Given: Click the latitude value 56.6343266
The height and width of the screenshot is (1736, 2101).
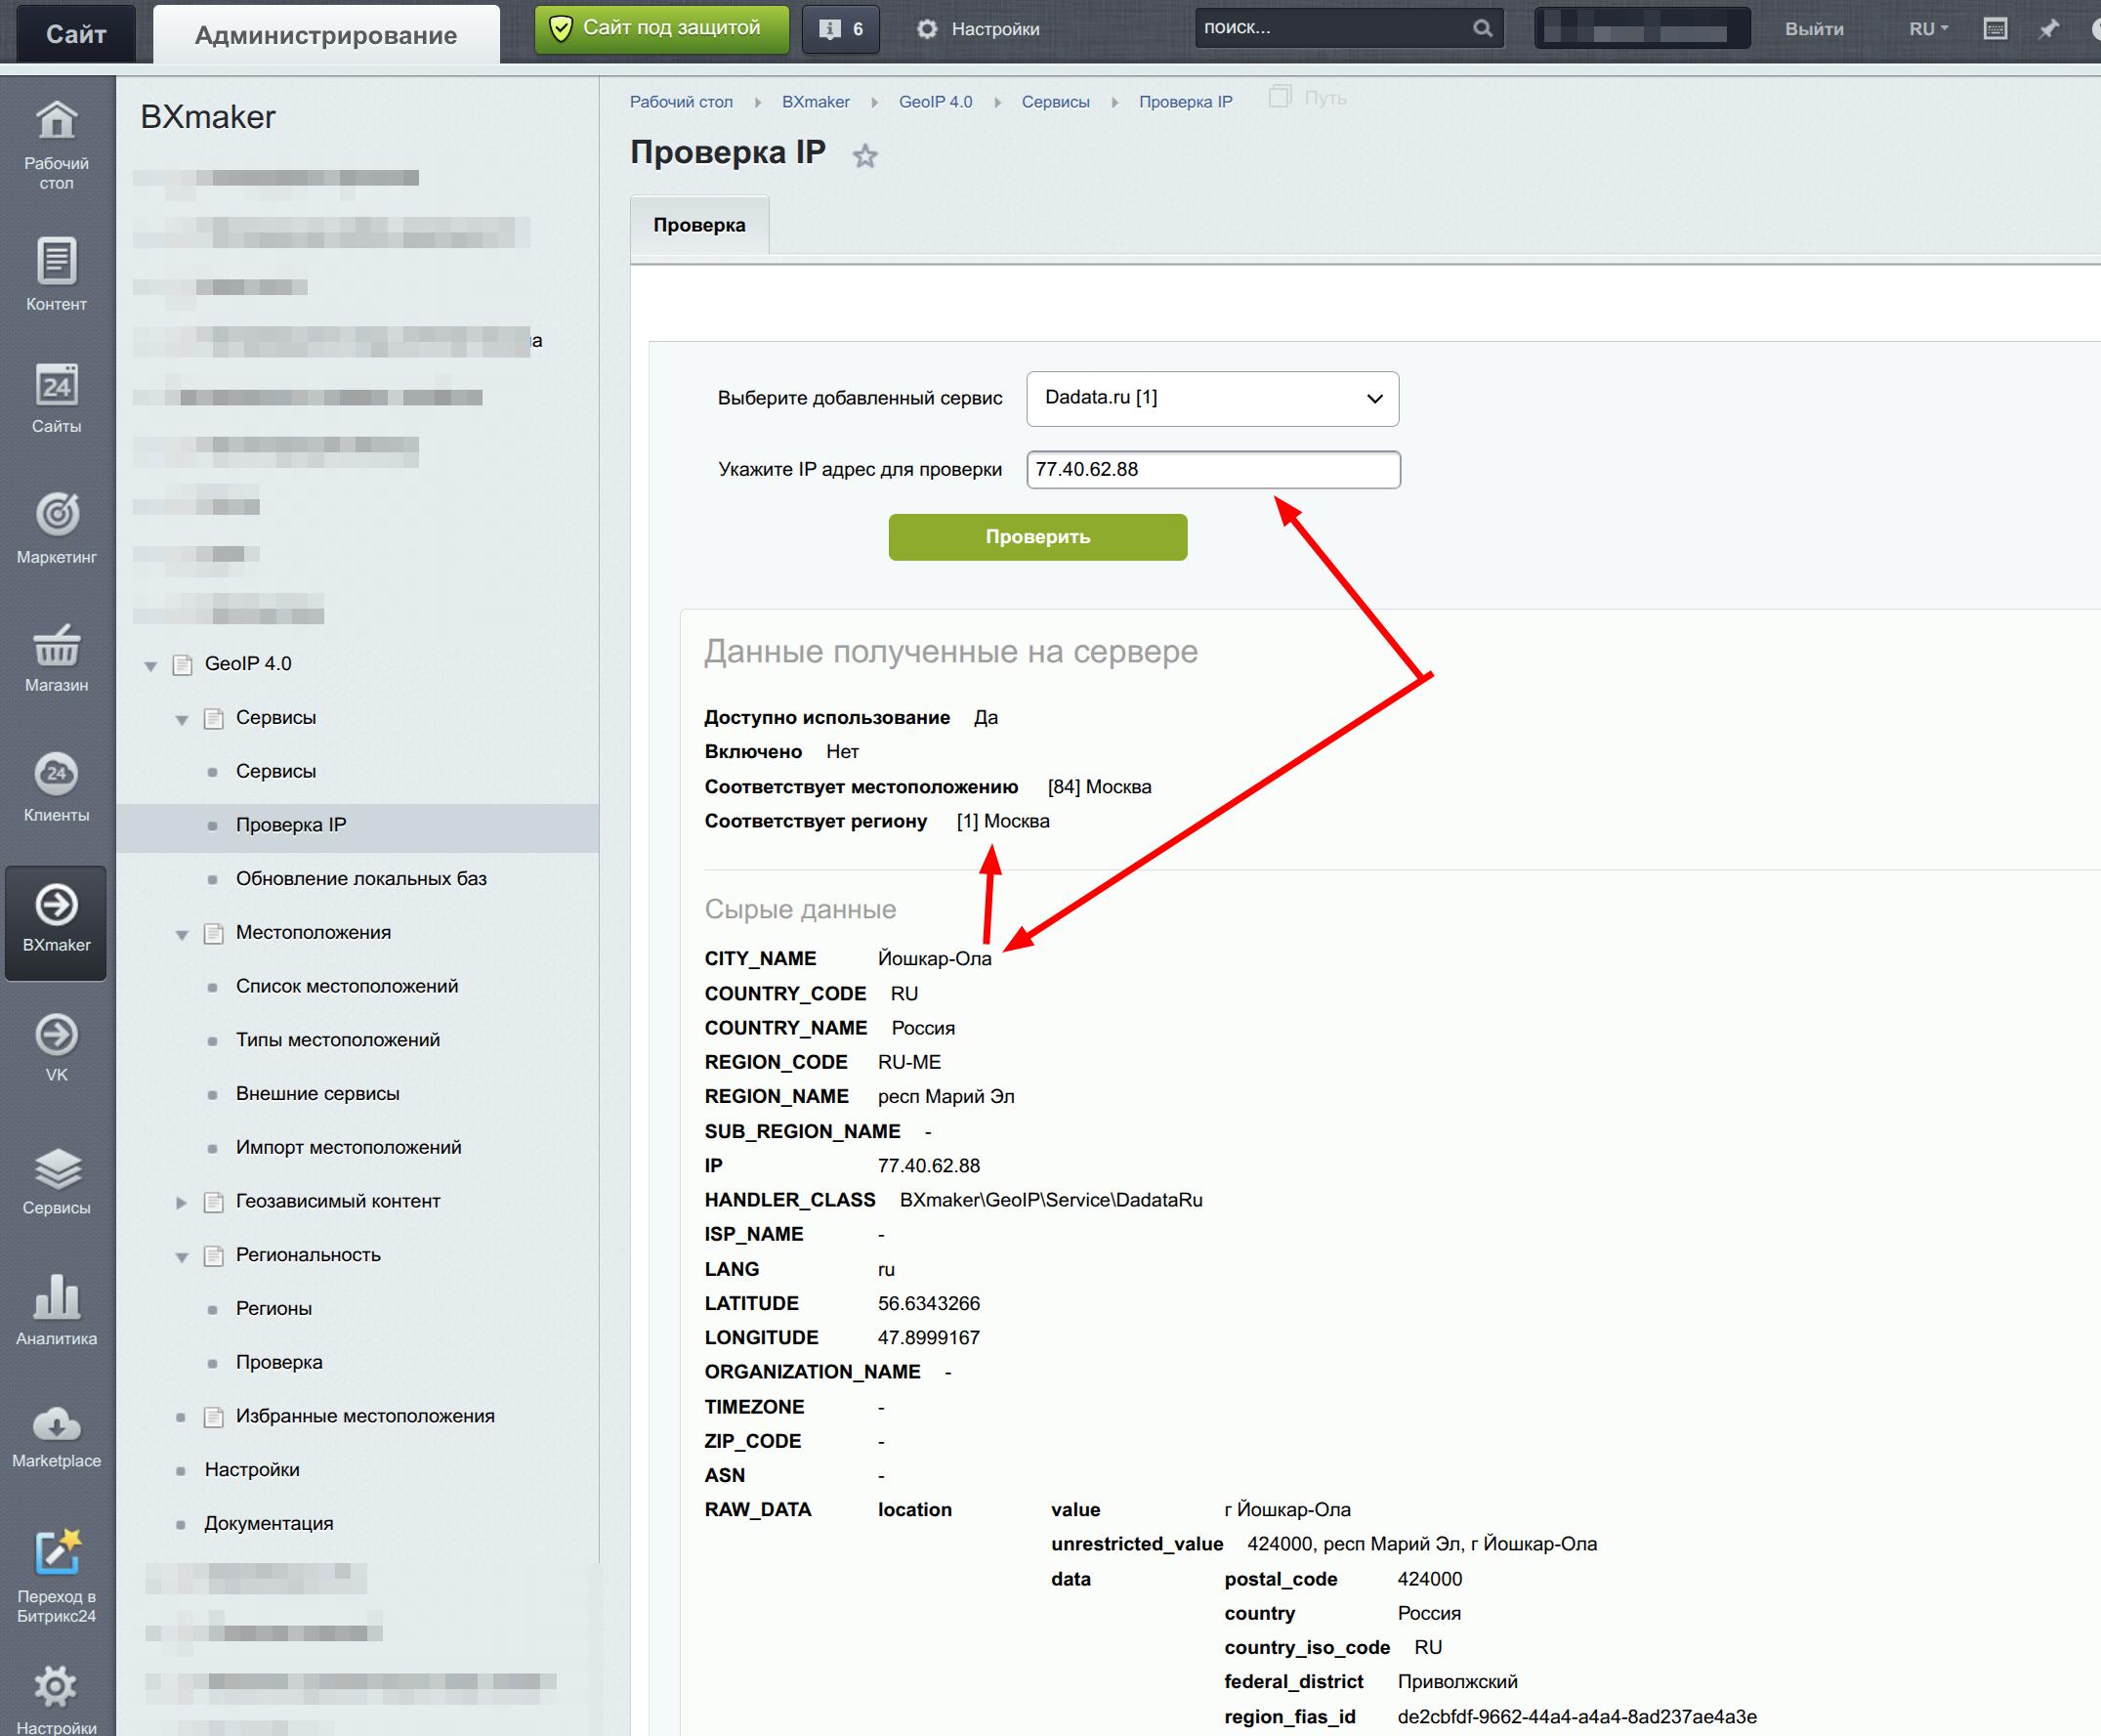Looking at the screenshot, I should 929,1303.
